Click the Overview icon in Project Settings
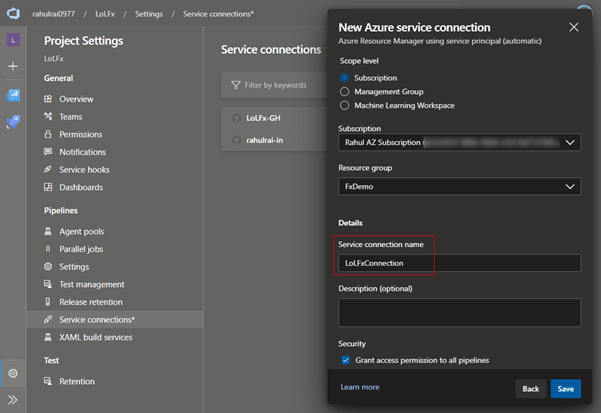This screenshot has height=413, width=601. 48,99
